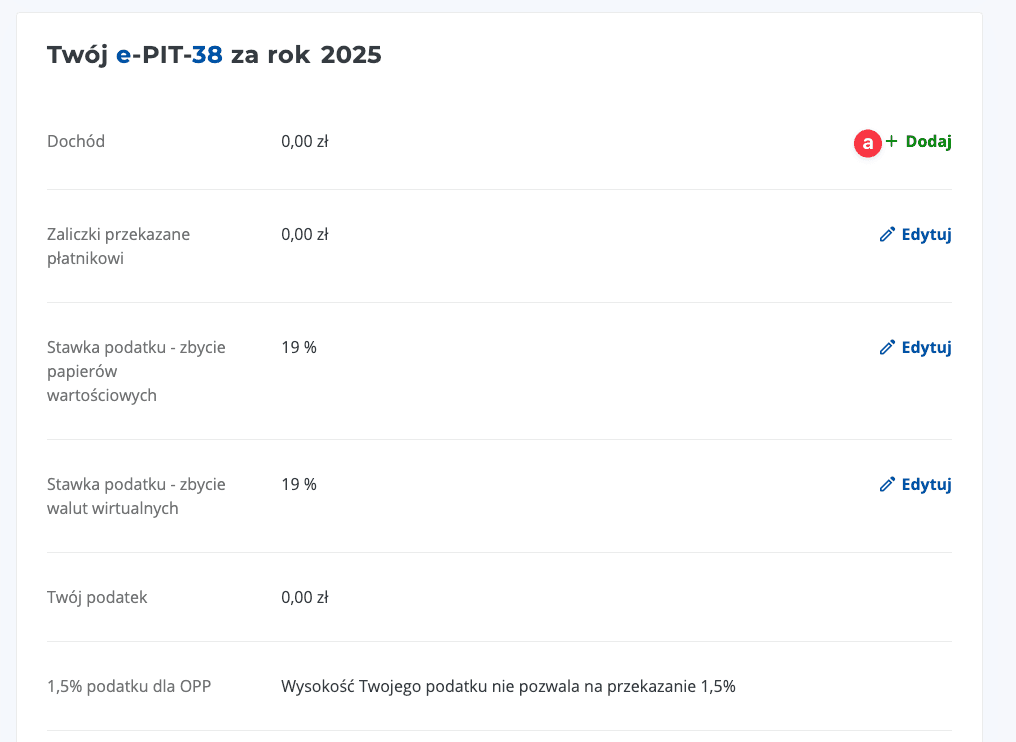Click the heading Twój e-PIT-38 za rok 2025

(213, 56)
